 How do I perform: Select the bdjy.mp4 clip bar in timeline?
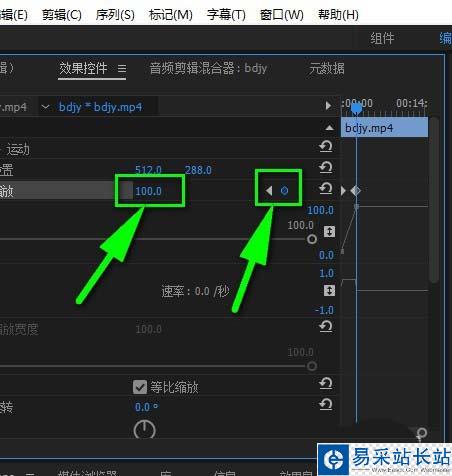[384, 127]
